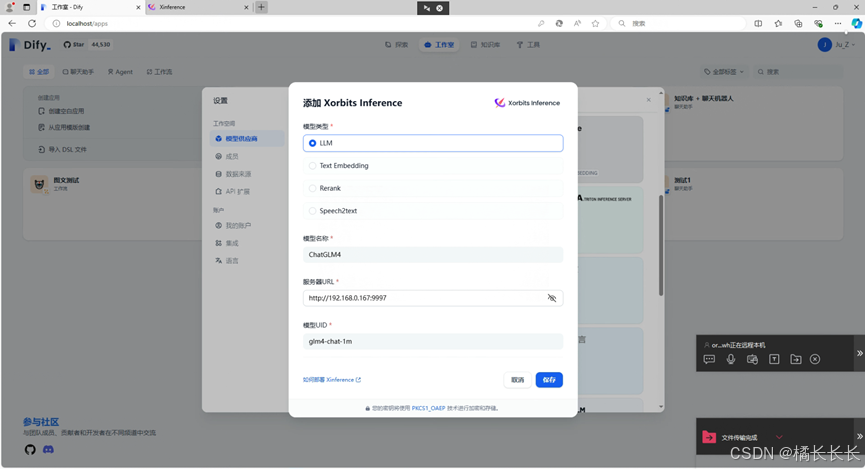This screenshot has width=865, height=469.
Task: Switch to the Xinference browser tab
Action: (x=199, y=7)
